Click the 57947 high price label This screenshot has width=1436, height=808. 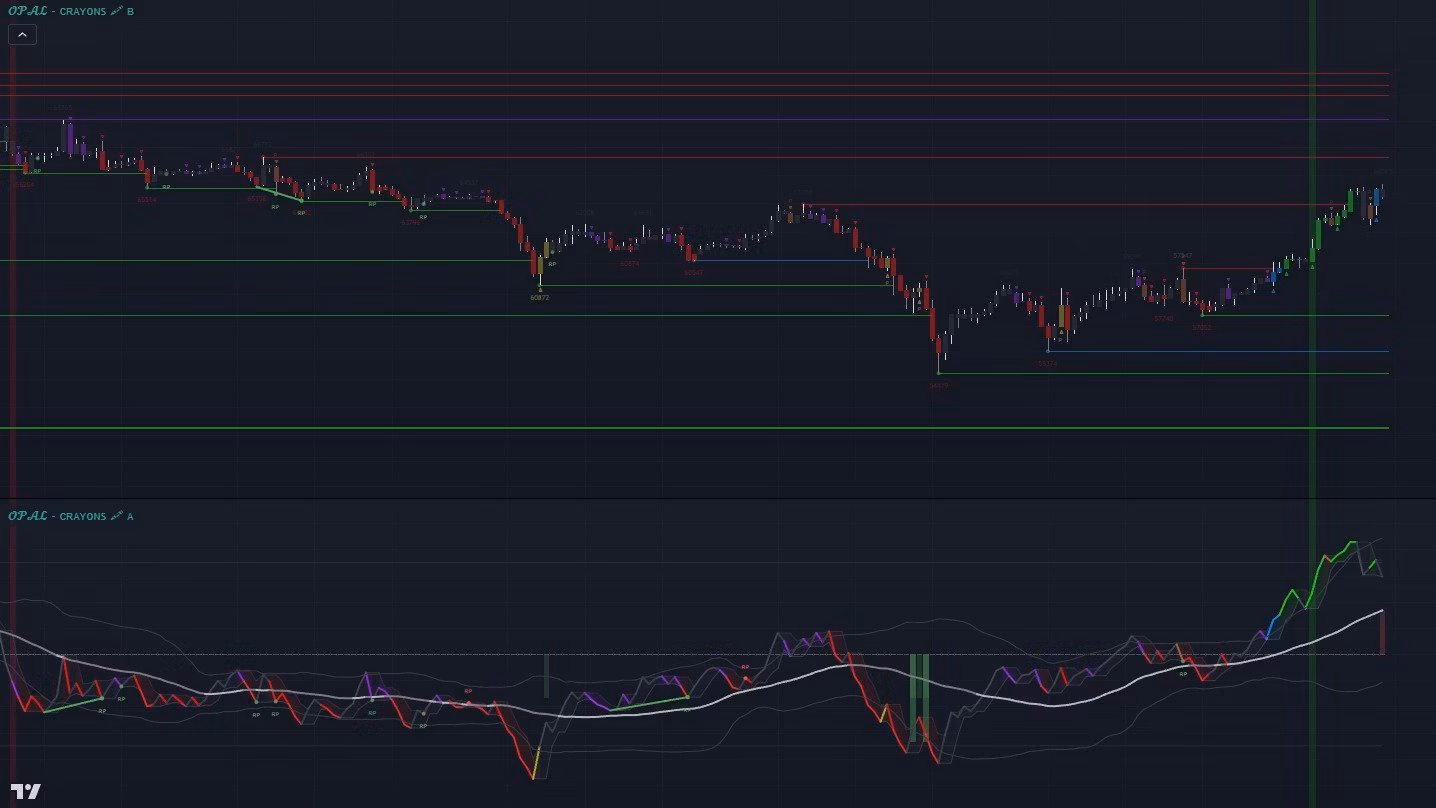point(1182,256)
